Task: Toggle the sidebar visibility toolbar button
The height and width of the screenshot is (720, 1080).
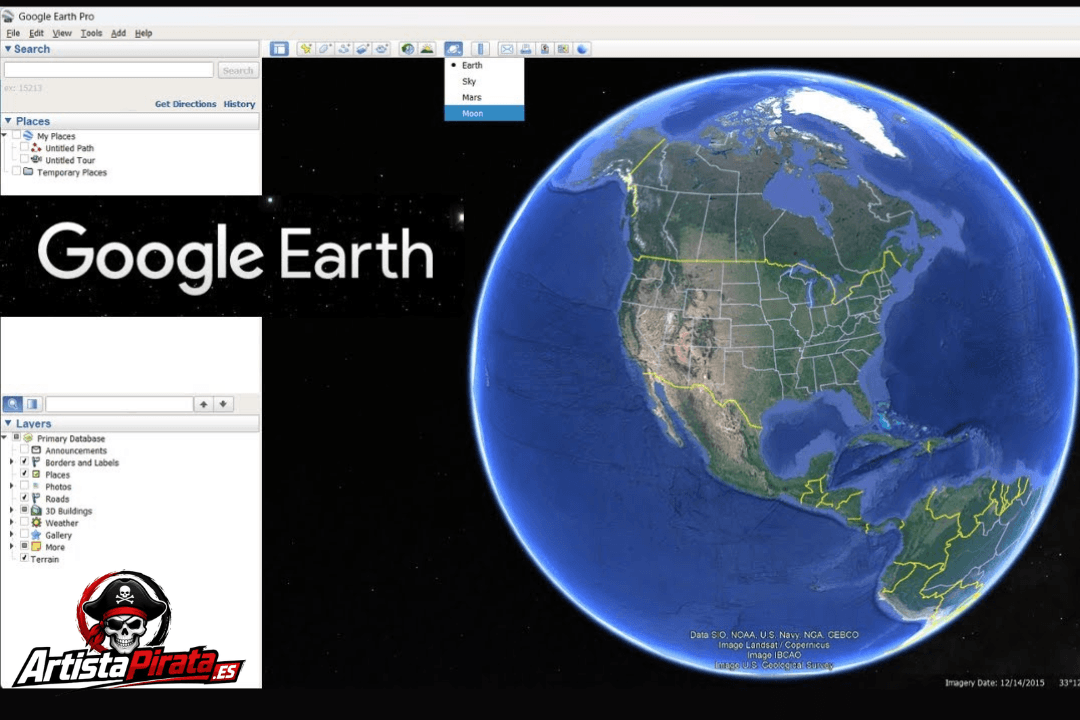Action: [x=279, y=49]
